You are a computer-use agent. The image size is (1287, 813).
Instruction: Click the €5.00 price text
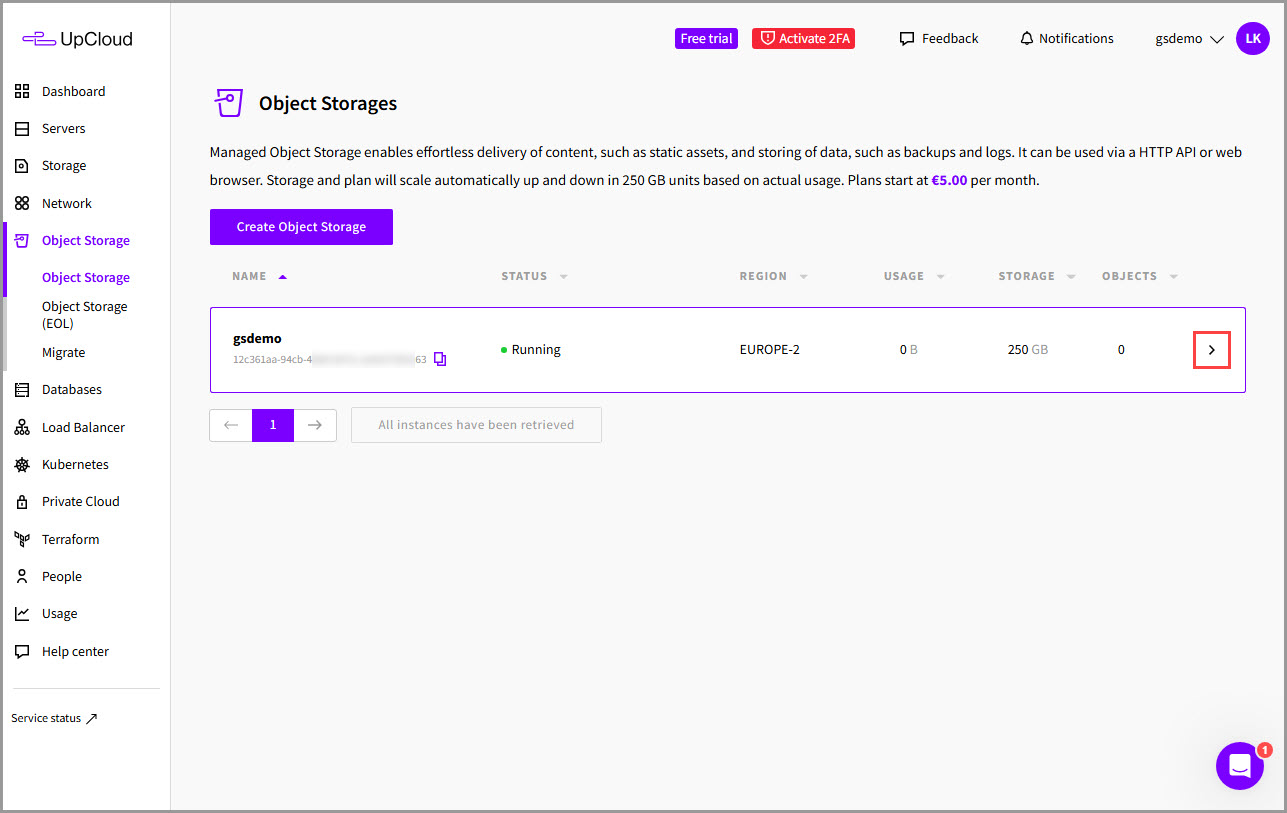(949, 181)
